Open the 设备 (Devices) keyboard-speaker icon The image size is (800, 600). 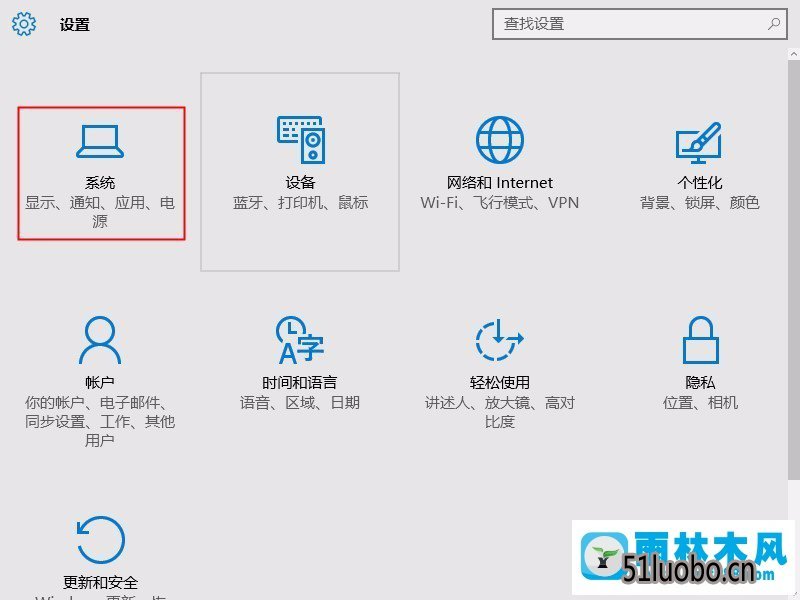tap(301, 140)
